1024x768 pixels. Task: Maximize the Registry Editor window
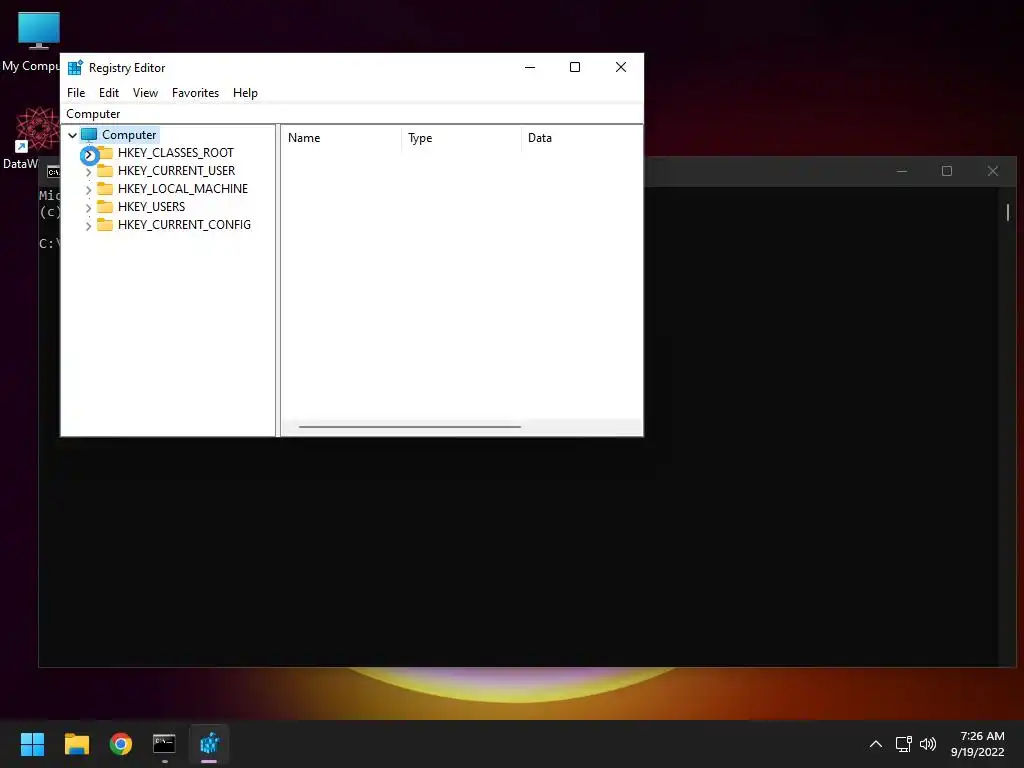[x=575, y=67]
